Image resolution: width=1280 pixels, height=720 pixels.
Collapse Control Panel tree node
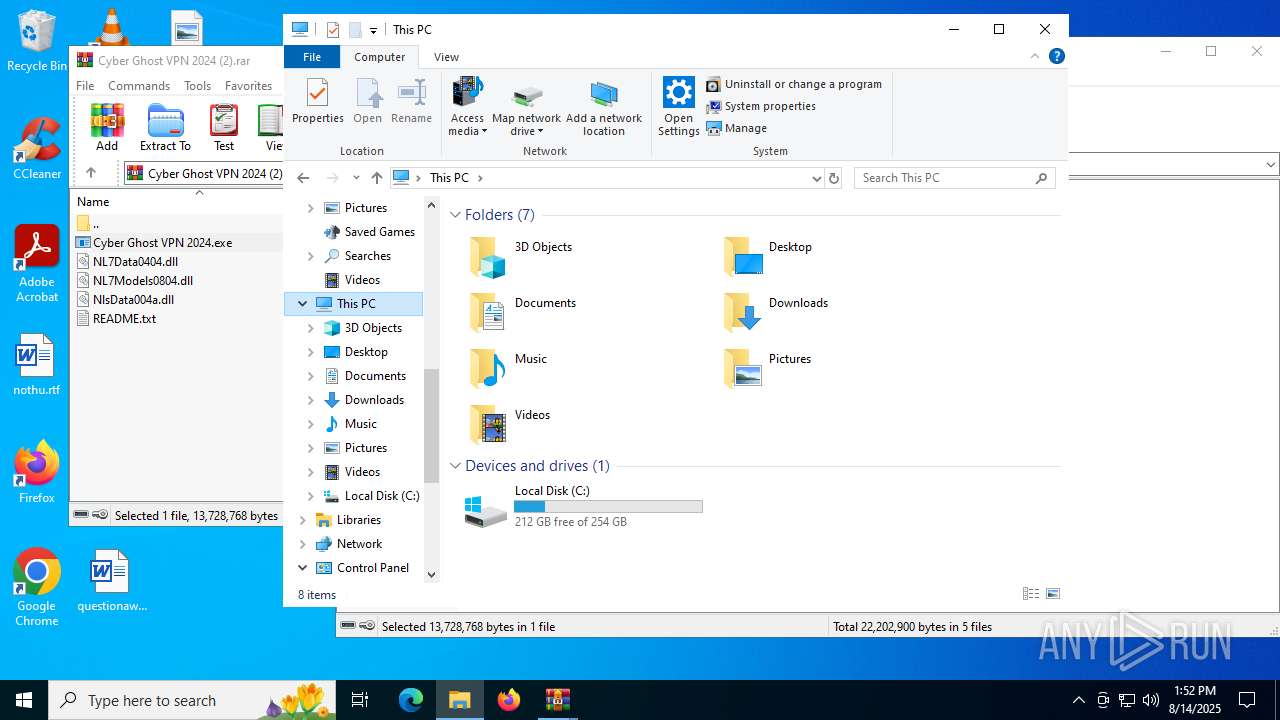pyautogui.click(x=303, y=568)
